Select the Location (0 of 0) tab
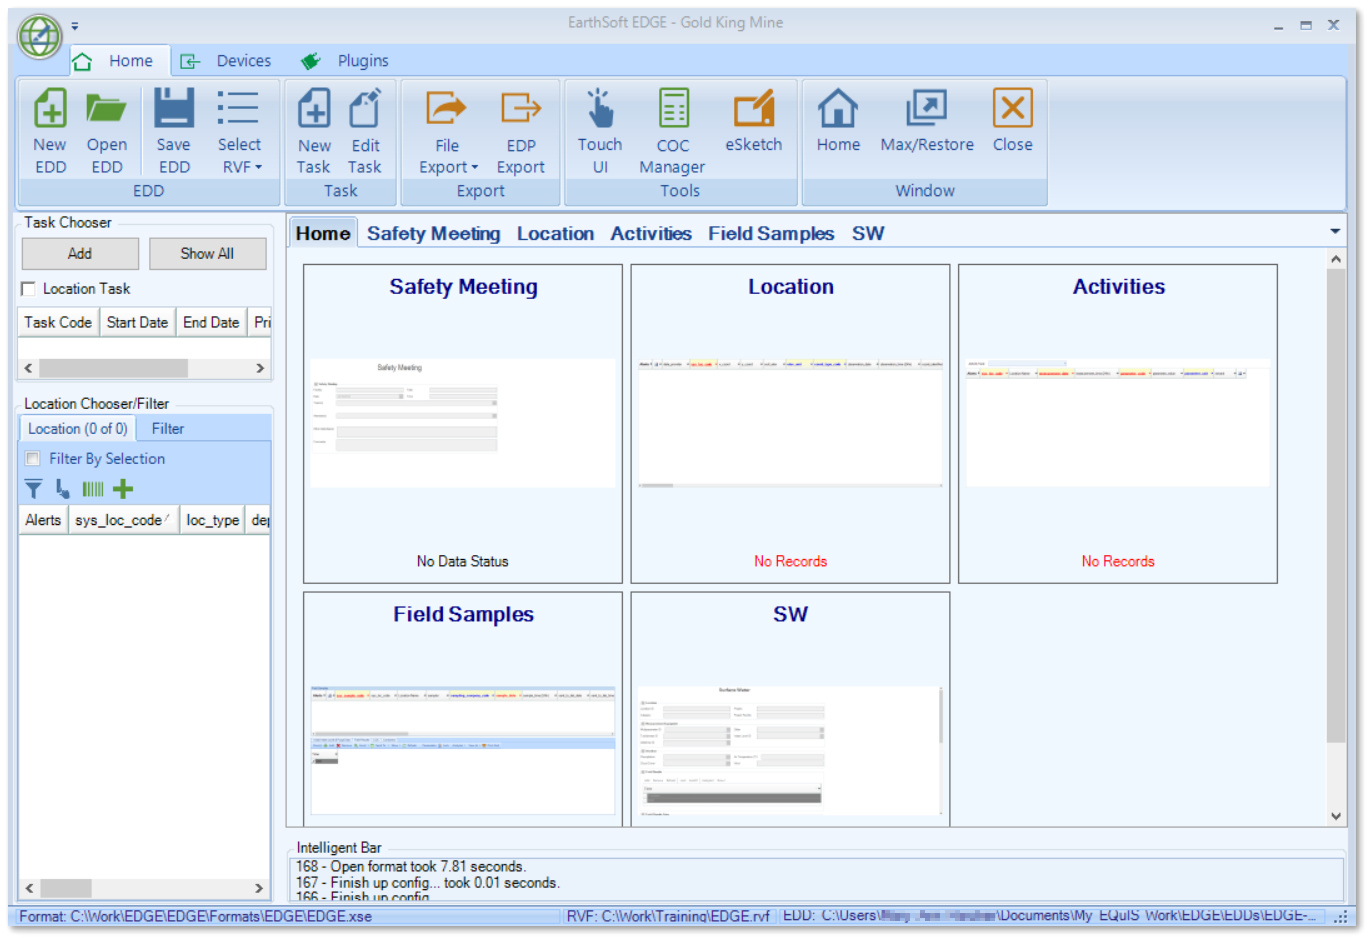This screenshot has width=1372, height=942. pos(78,429)
